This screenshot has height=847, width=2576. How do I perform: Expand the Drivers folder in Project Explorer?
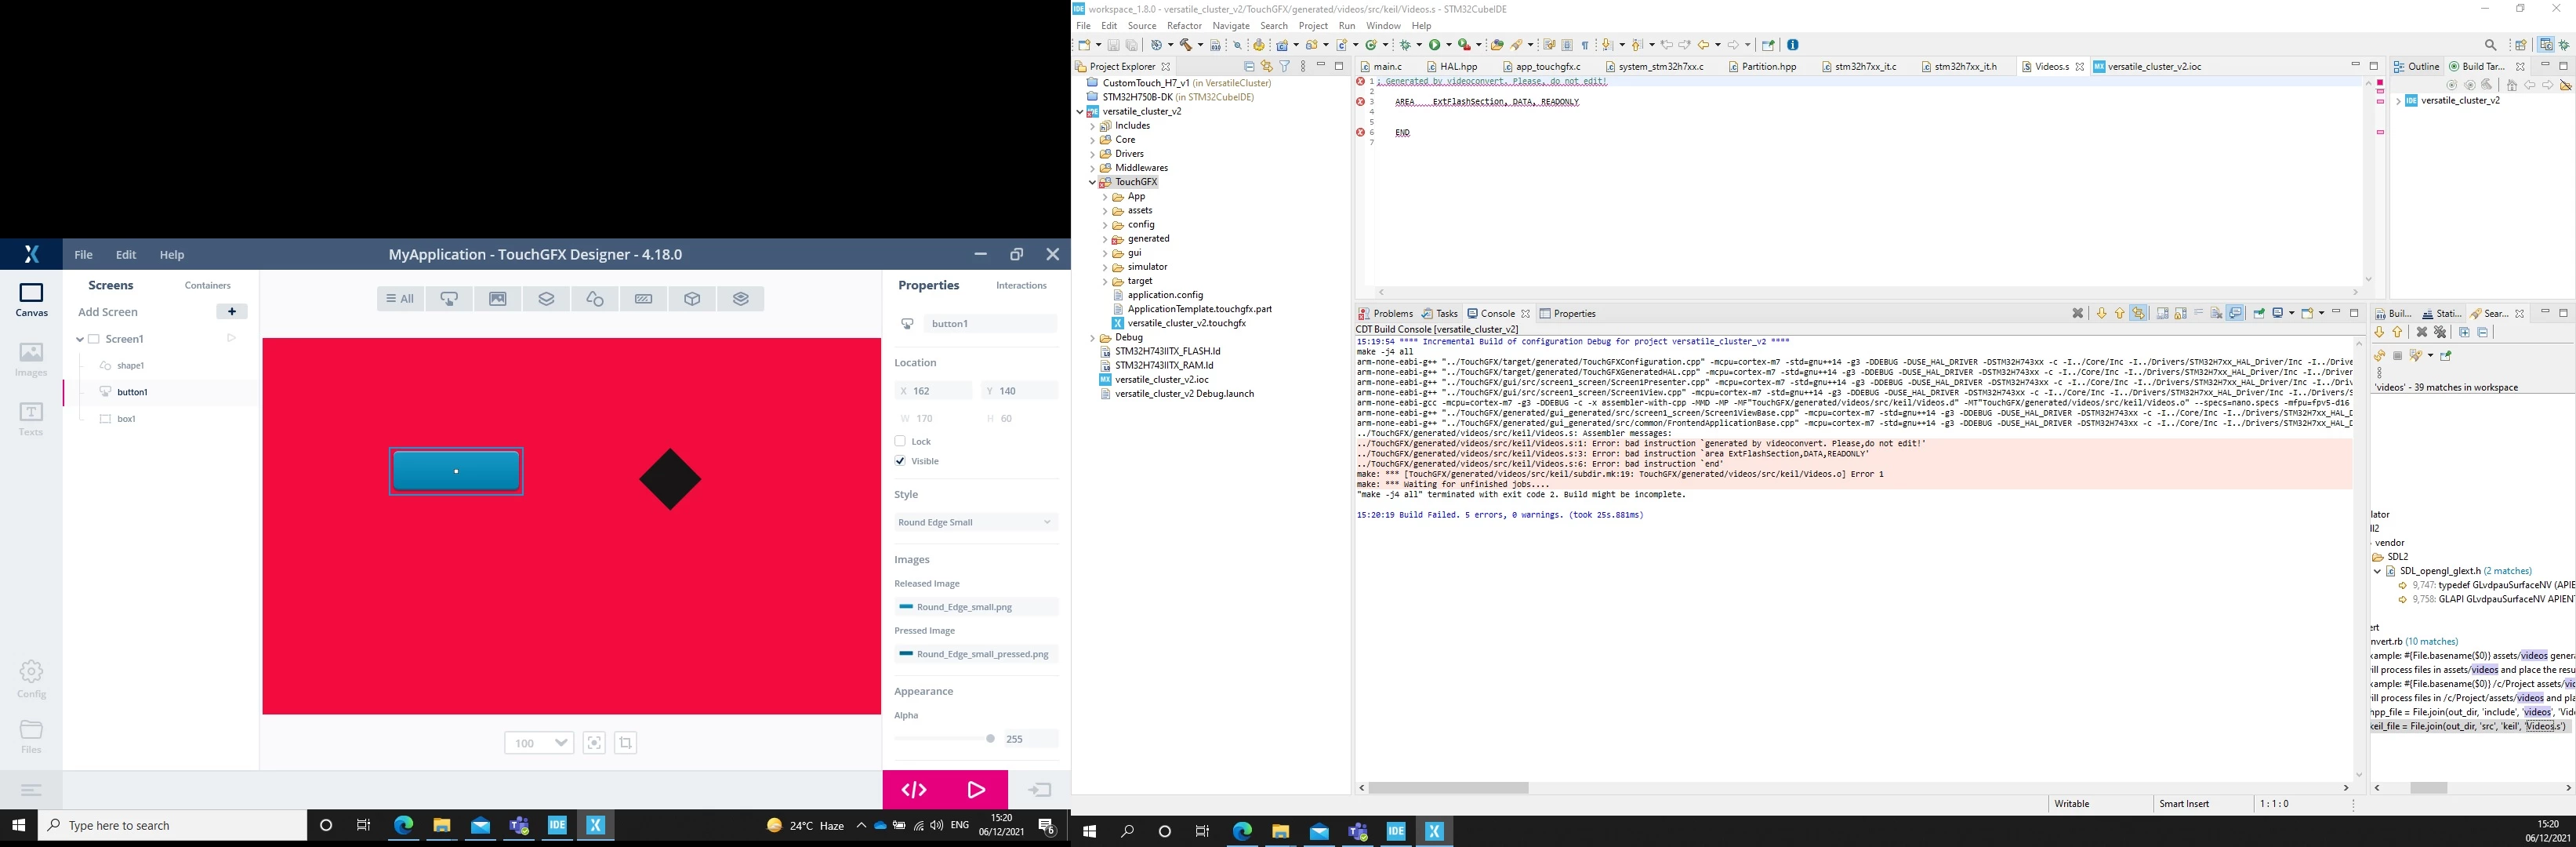click(1092, 154)
